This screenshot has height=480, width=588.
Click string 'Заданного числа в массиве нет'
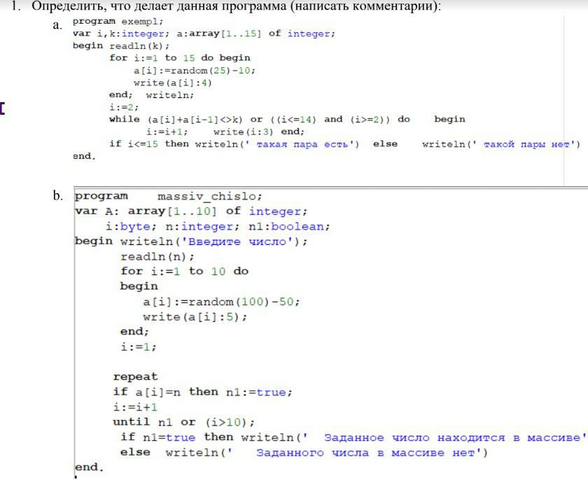point(368,453)
